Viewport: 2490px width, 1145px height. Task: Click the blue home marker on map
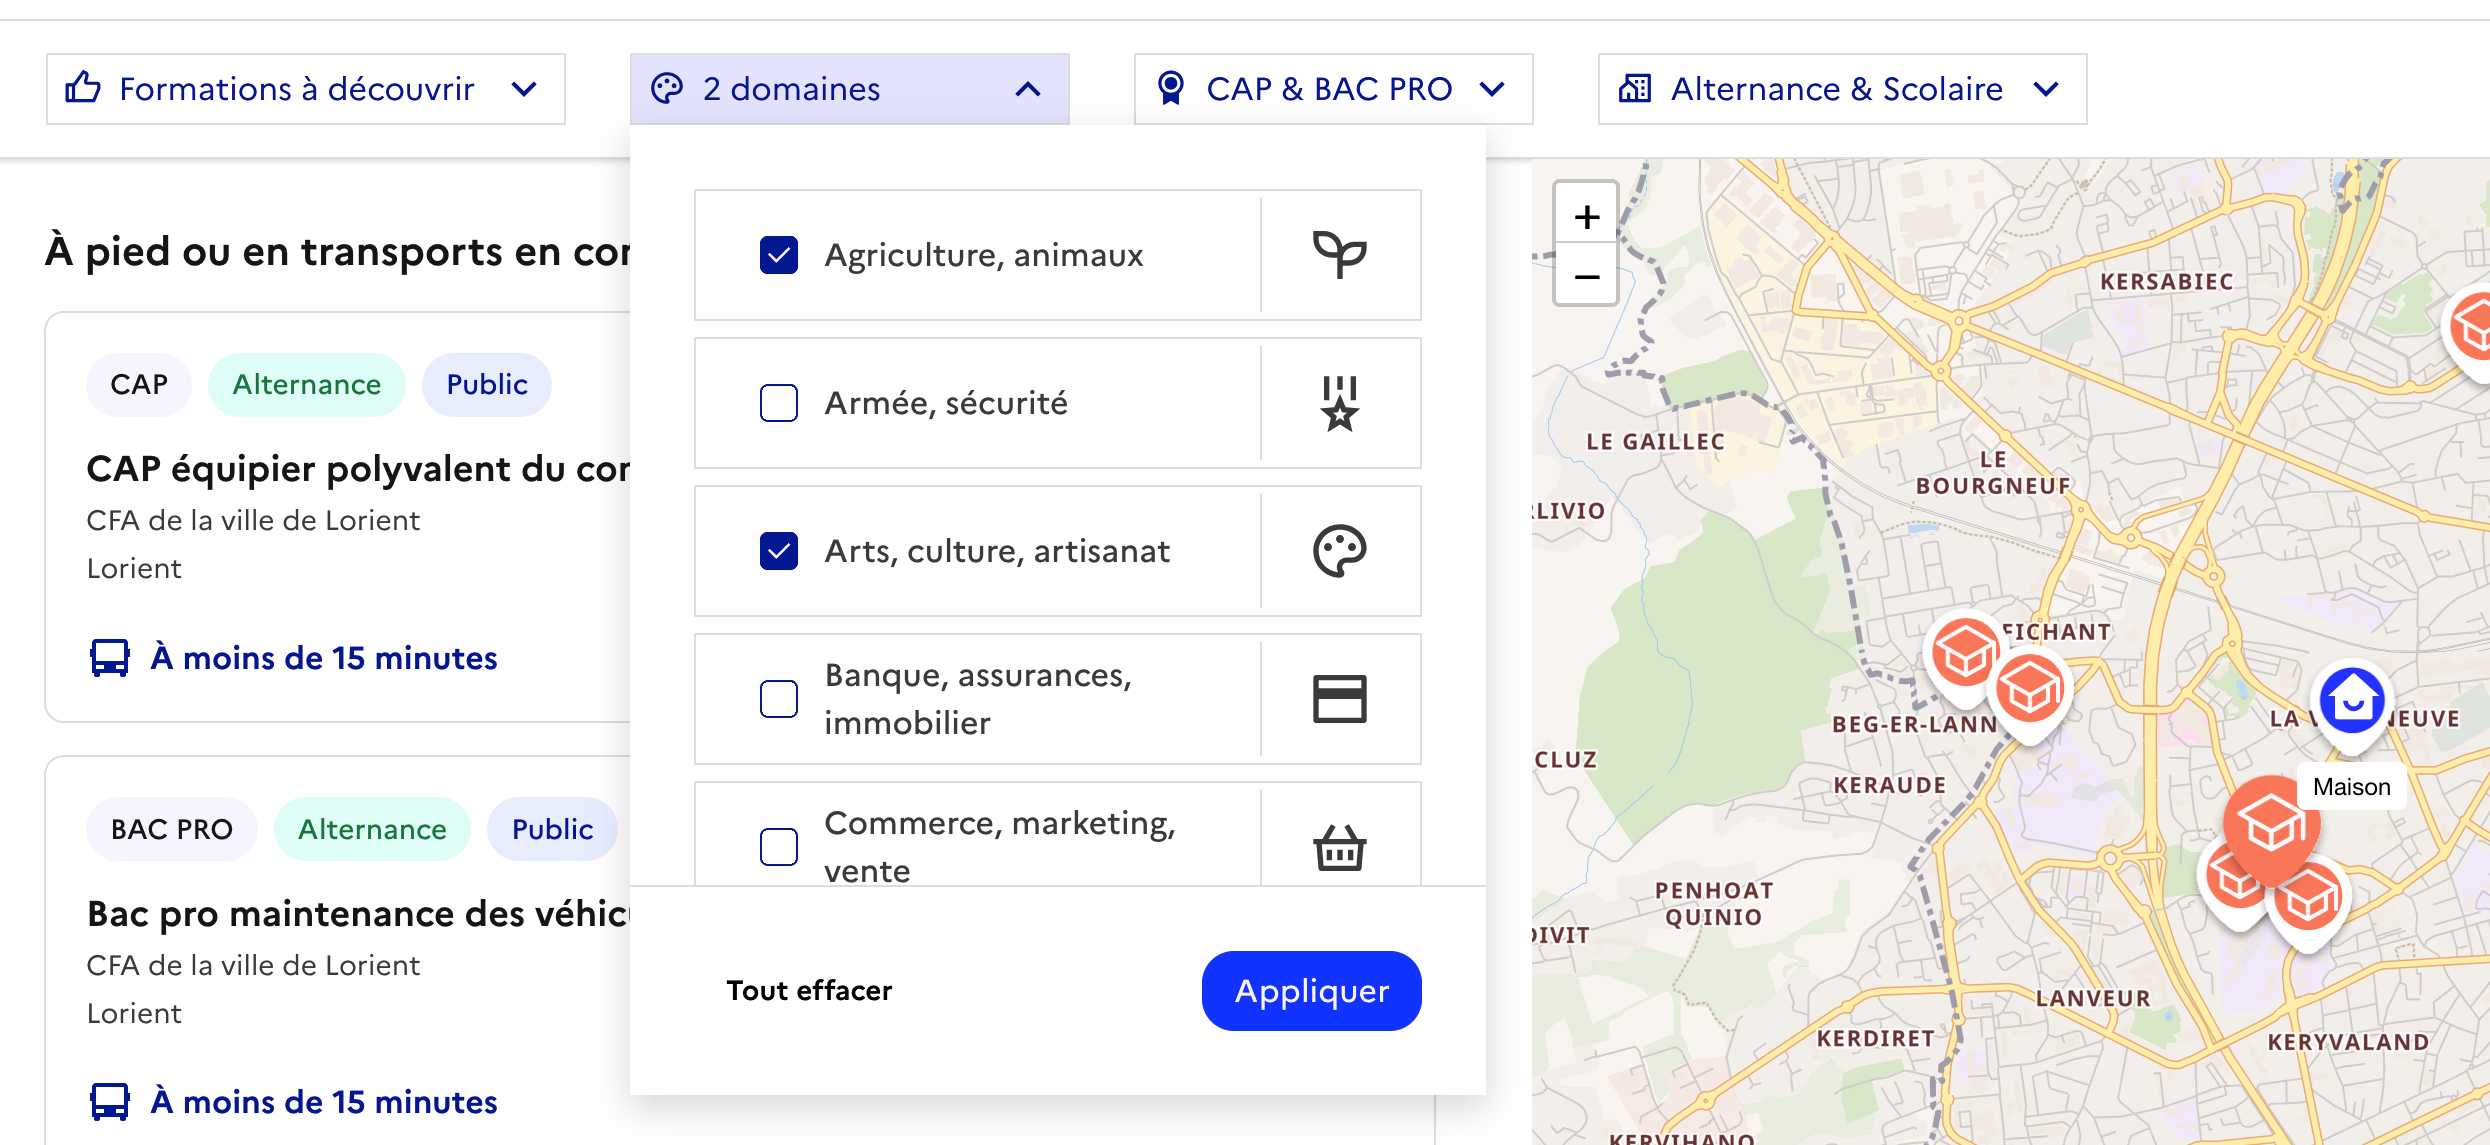2352,700
